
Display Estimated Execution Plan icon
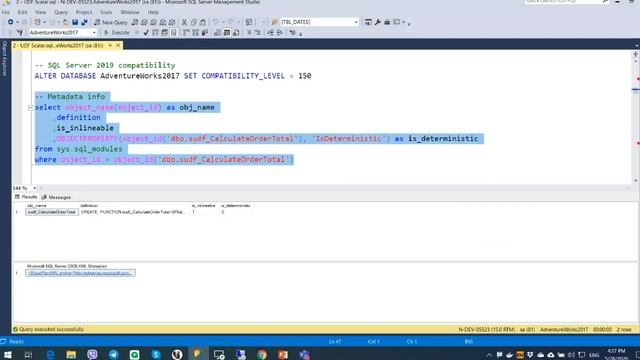click(155, 33)
